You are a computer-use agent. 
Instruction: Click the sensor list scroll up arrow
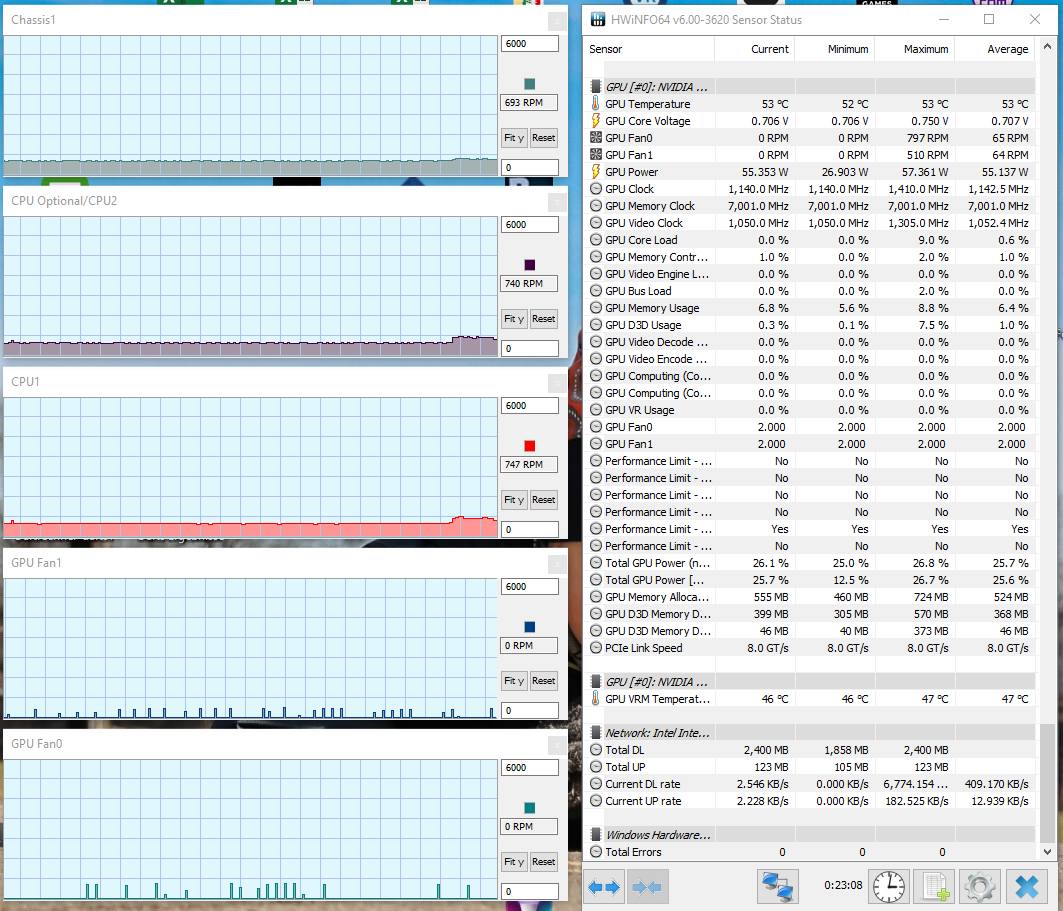(x=1047, y=47)
